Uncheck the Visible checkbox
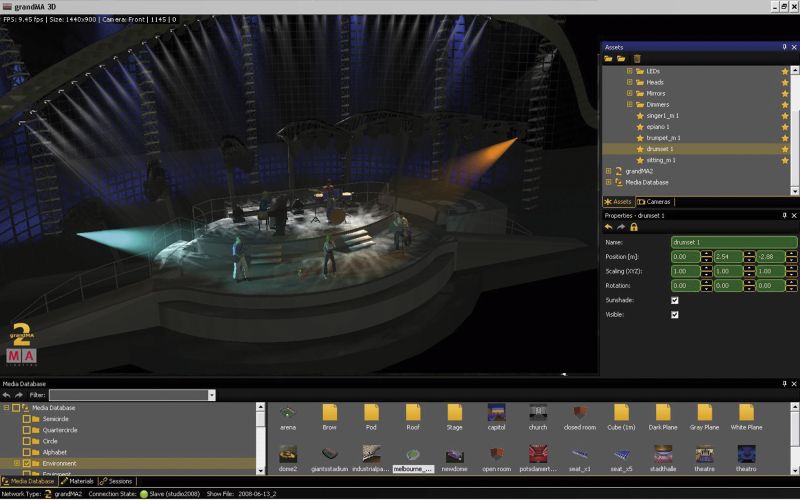800x500 pixels. click(x=675, y=315)
